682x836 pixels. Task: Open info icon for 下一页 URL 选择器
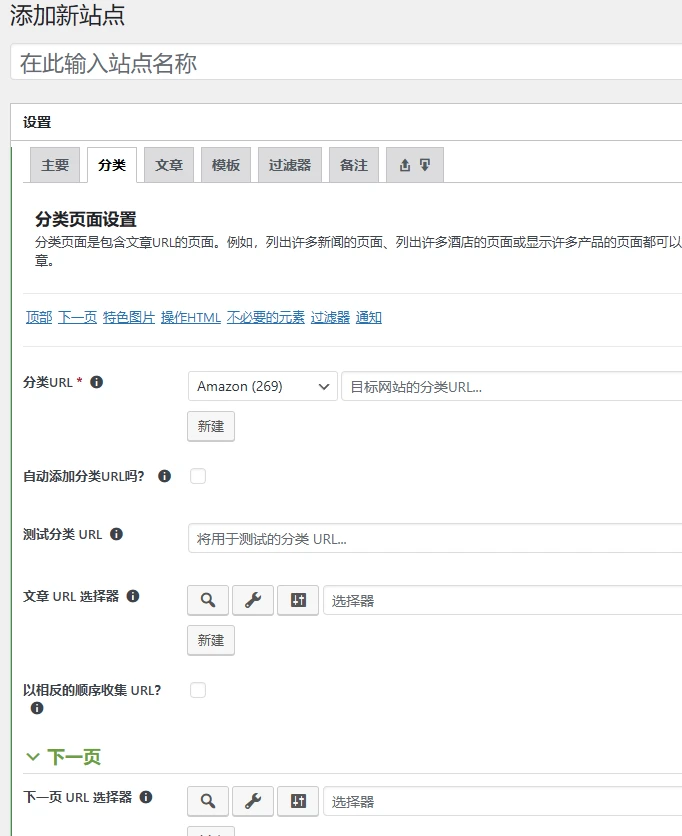(x=146, y=797)
